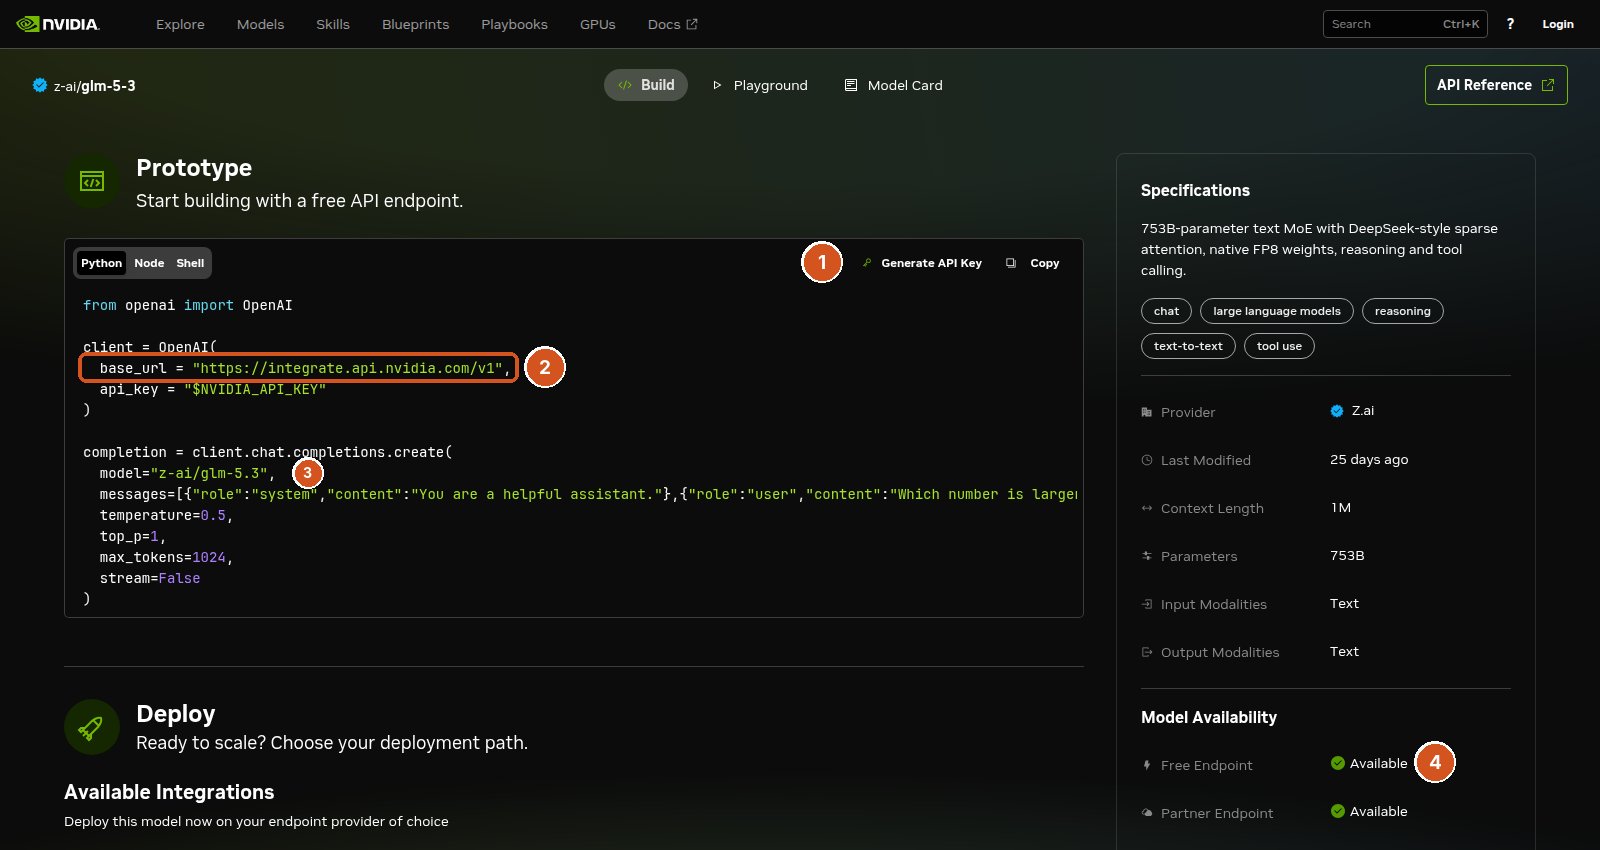Viewport: 1600px width, 850px height.
Task: Click the green check beside Partner Endpoint Available
Action: (x=1338, y=811)
